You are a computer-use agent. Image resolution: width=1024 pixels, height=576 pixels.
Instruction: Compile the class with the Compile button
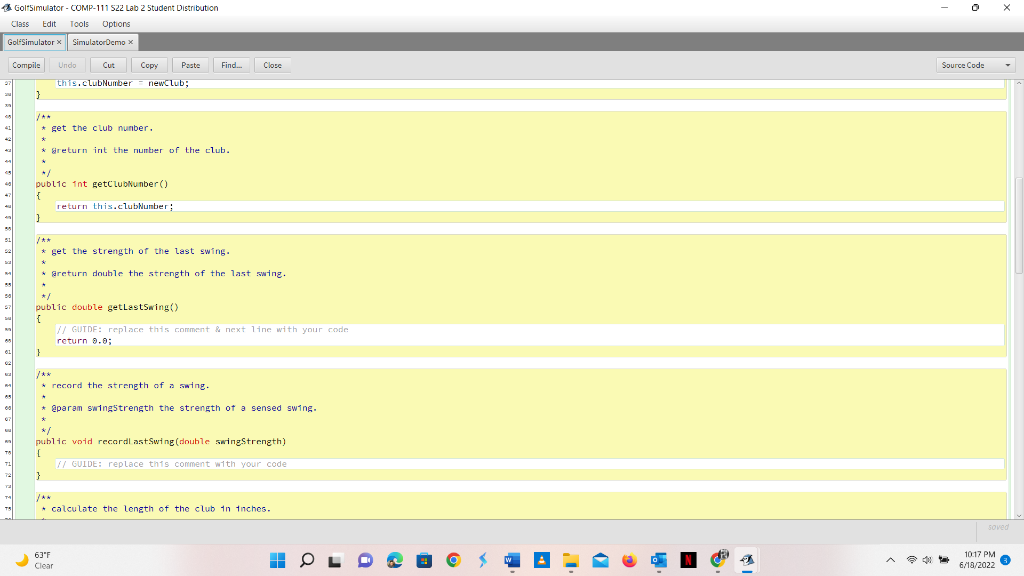(26, 65)
